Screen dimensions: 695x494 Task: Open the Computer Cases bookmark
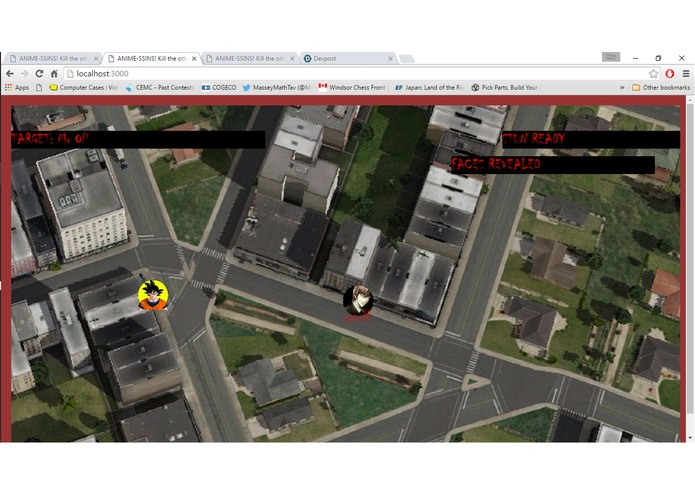84,88
